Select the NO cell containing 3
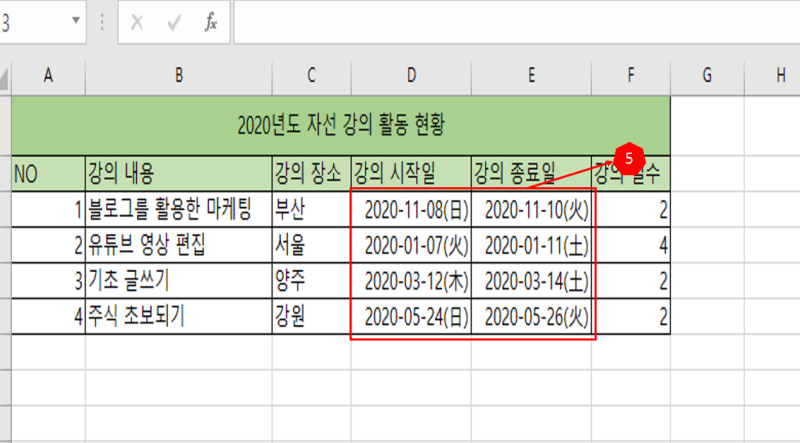This screenshot has height=443, width=800. [x=48, y=281]
